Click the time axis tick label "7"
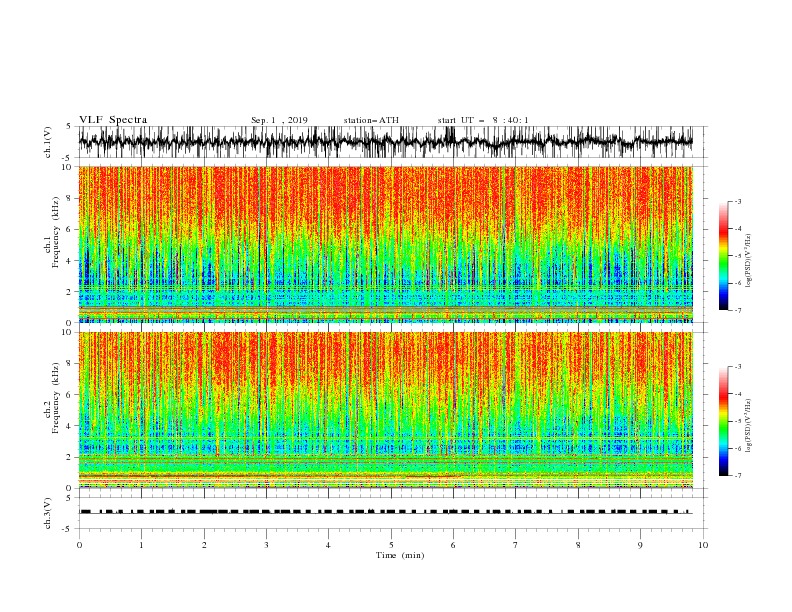 point(516,545)
